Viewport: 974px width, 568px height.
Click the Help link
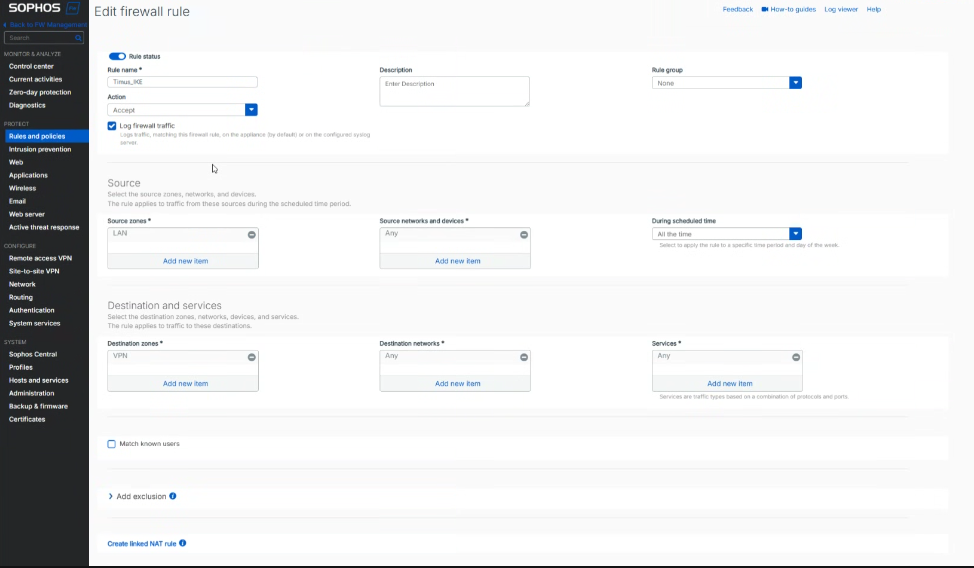(873, 9)
